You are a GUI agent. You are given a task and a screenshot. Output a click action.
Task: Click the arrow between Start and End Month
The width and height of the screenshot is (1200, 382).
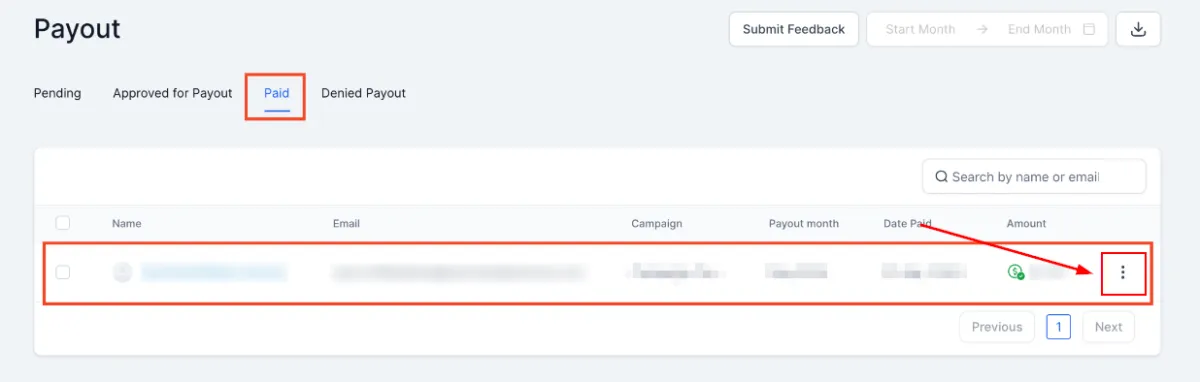982,29
